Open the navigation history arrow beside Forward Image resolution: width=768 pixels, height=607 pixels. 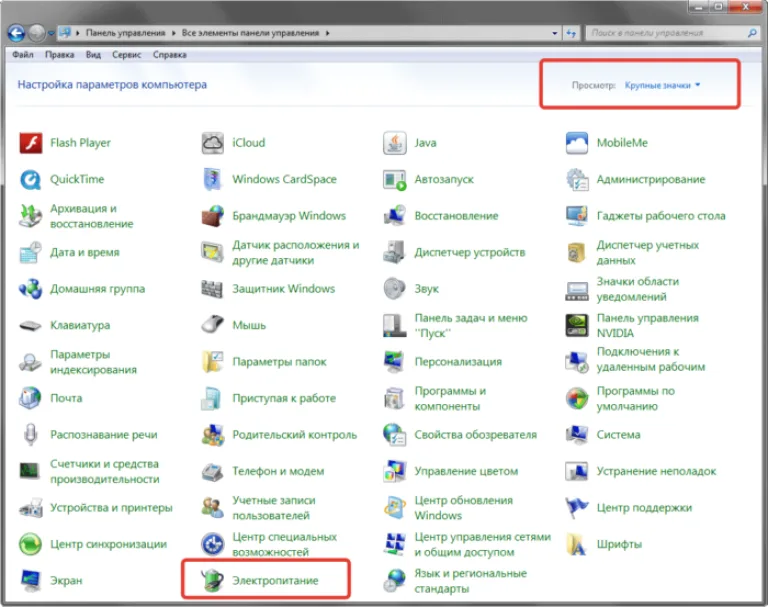[51, 33]
